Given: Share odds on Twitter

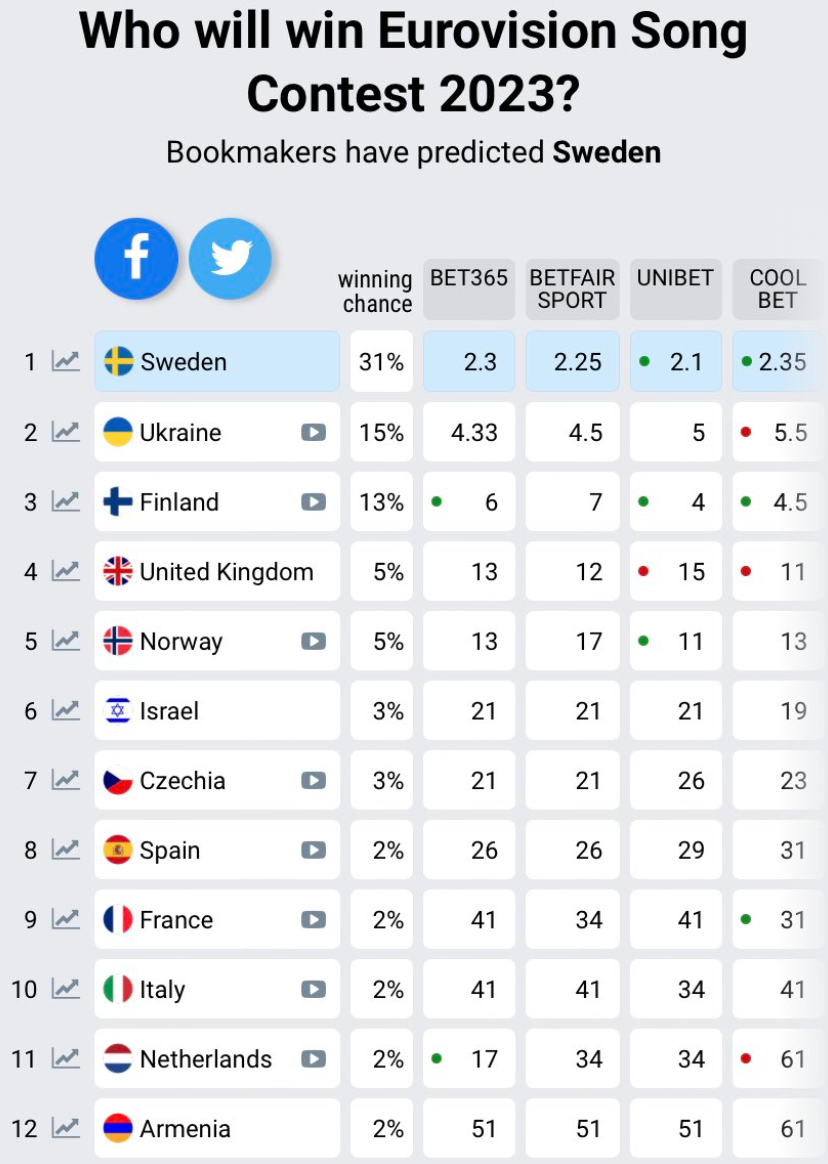Looking at the screenshot, I should [x=230, y=259].
